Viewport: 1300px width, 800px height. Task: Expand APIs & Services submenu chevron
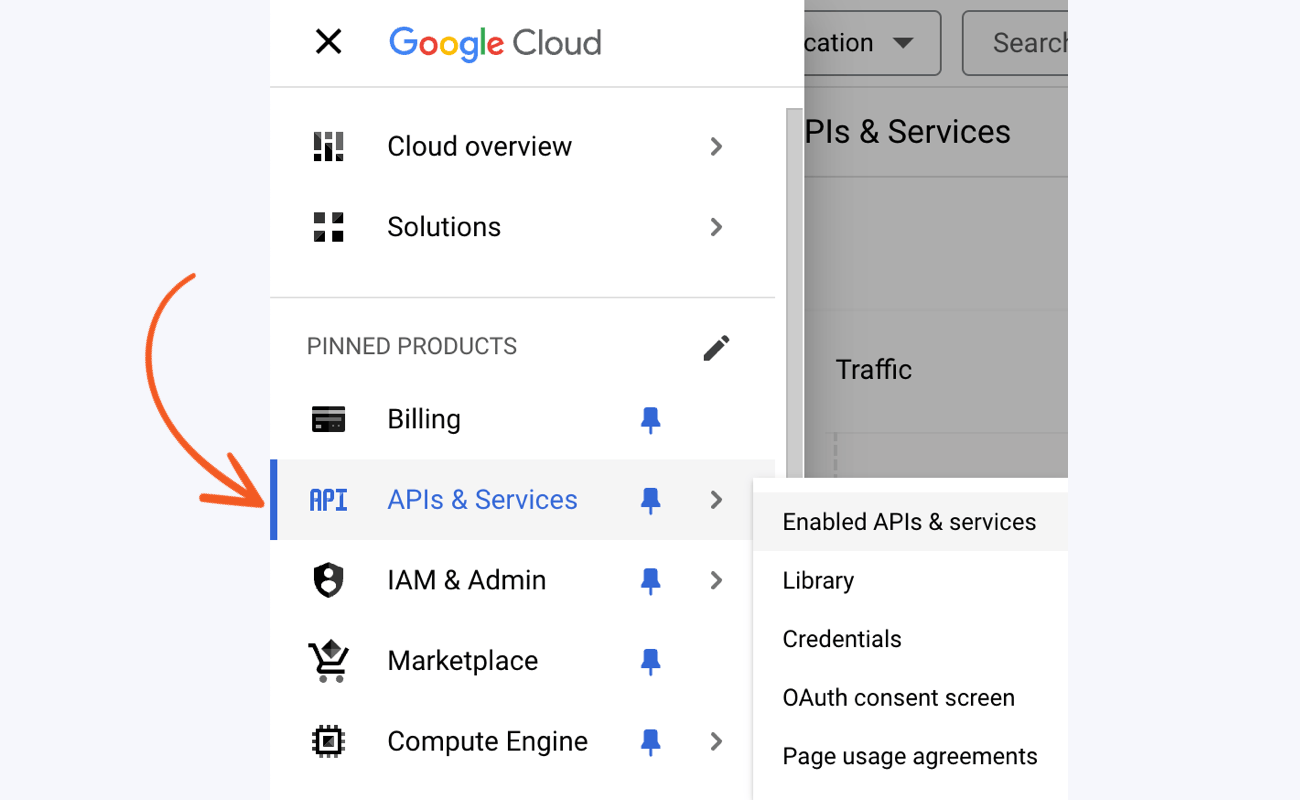pos(716,500)
